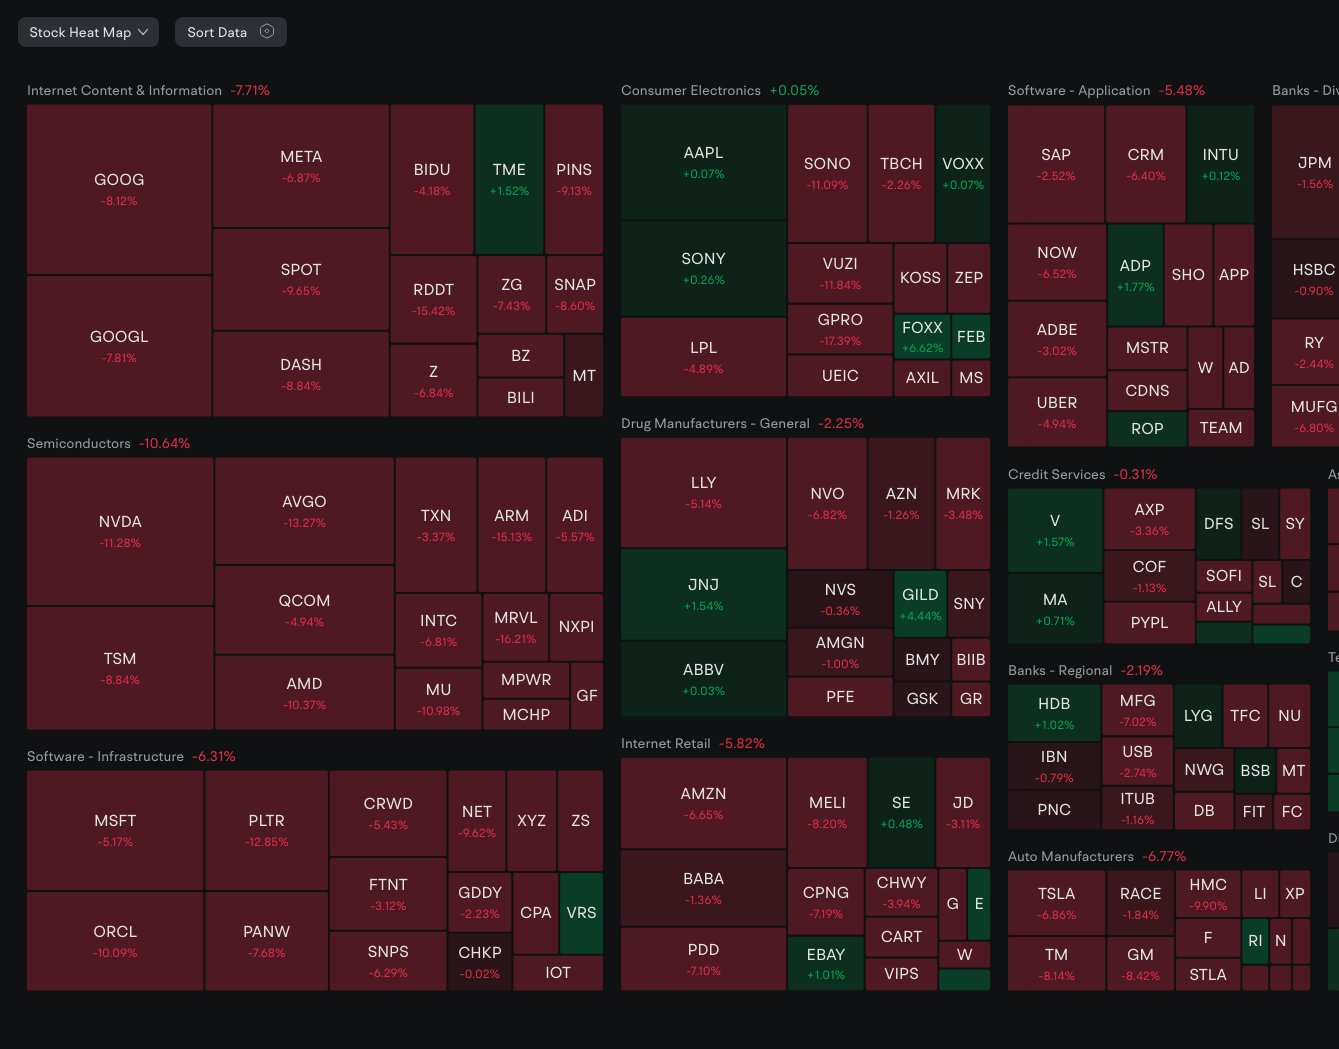Select the LLY drug manufacturer tile
The width and height of the screenshot is (1339, 1049).
(x=703, y=492)
